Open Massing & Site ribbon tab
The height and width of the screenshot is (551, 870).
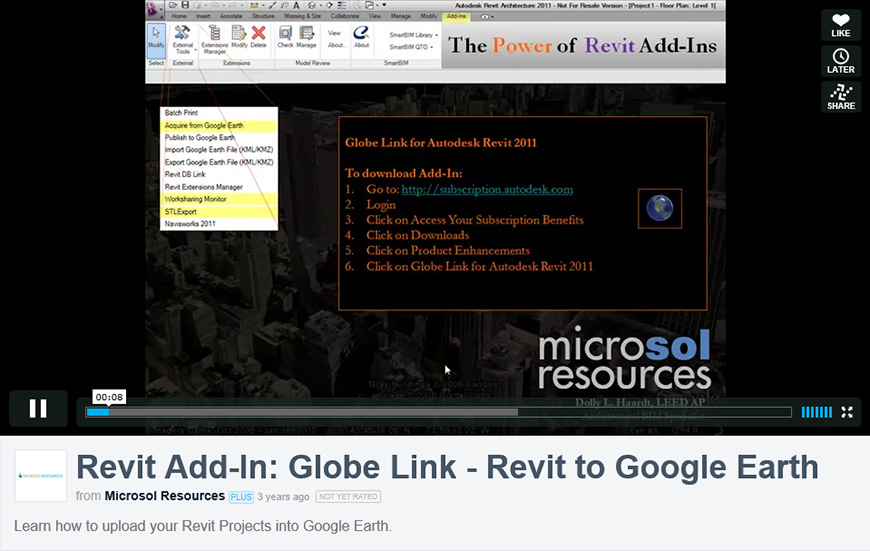pos(302,16)
